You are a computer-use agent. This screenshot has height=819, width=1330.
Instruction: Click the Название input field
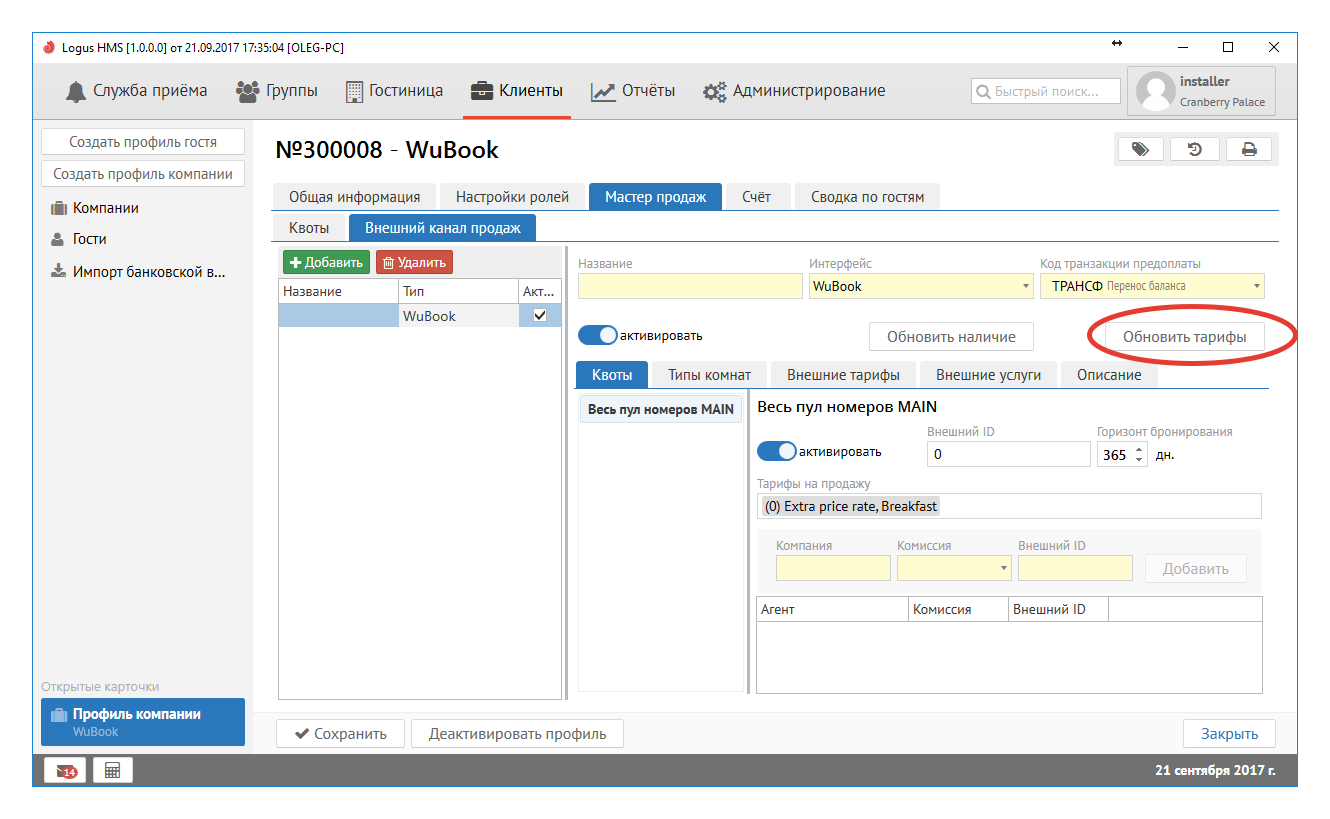pos(688,286)
